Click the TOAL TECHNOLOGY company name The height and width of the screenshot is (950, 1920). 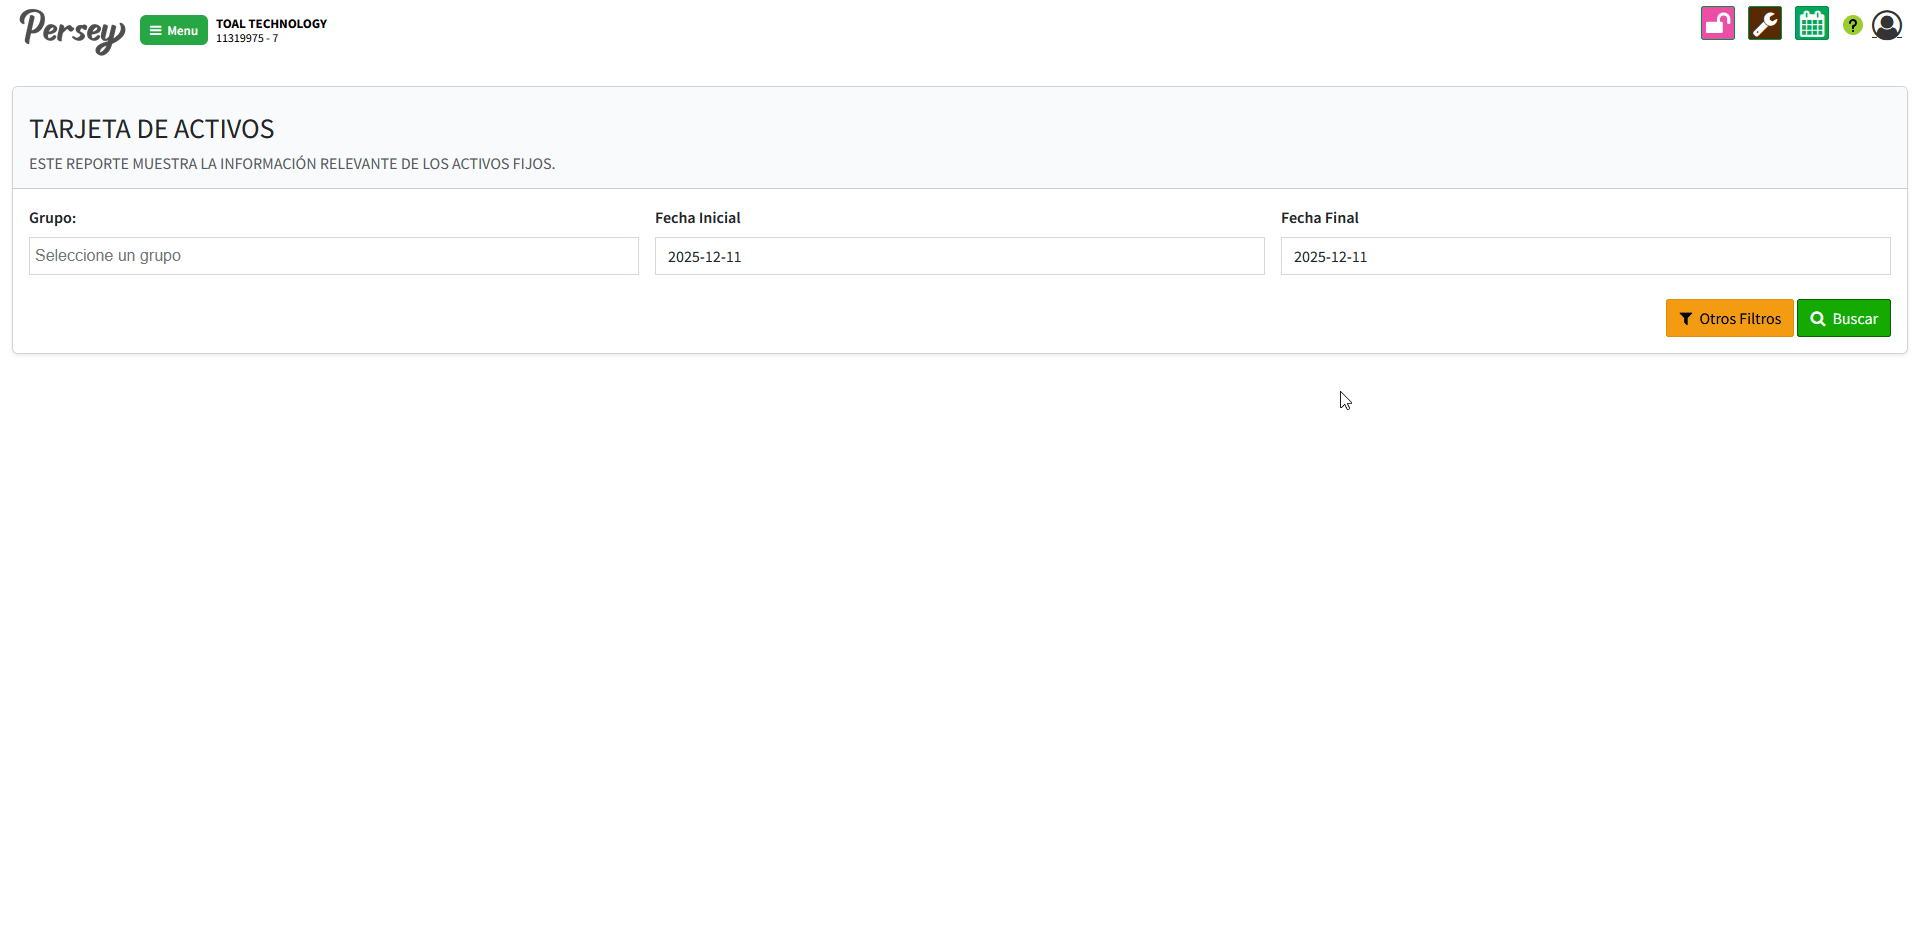coord(271,24)
